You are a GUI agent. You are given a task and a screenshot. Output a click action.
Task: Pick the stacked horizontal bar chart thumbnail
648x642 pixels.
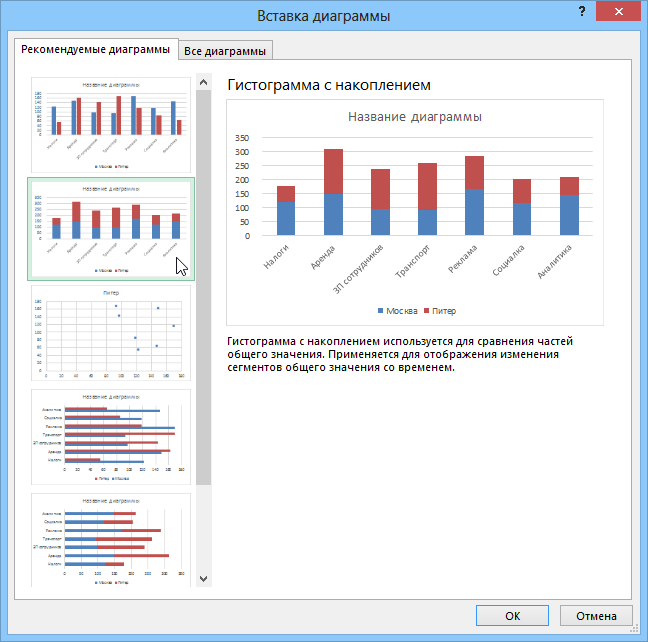[x=111, y=539]
